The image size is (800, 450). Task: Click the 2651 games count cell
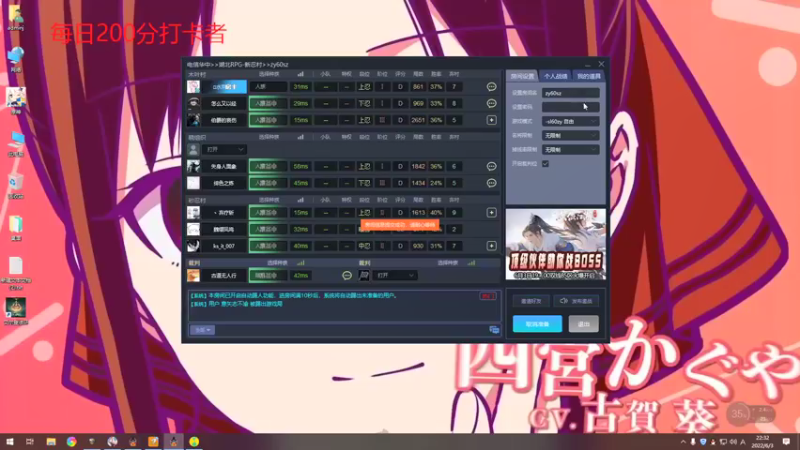[x=418, y=120]
